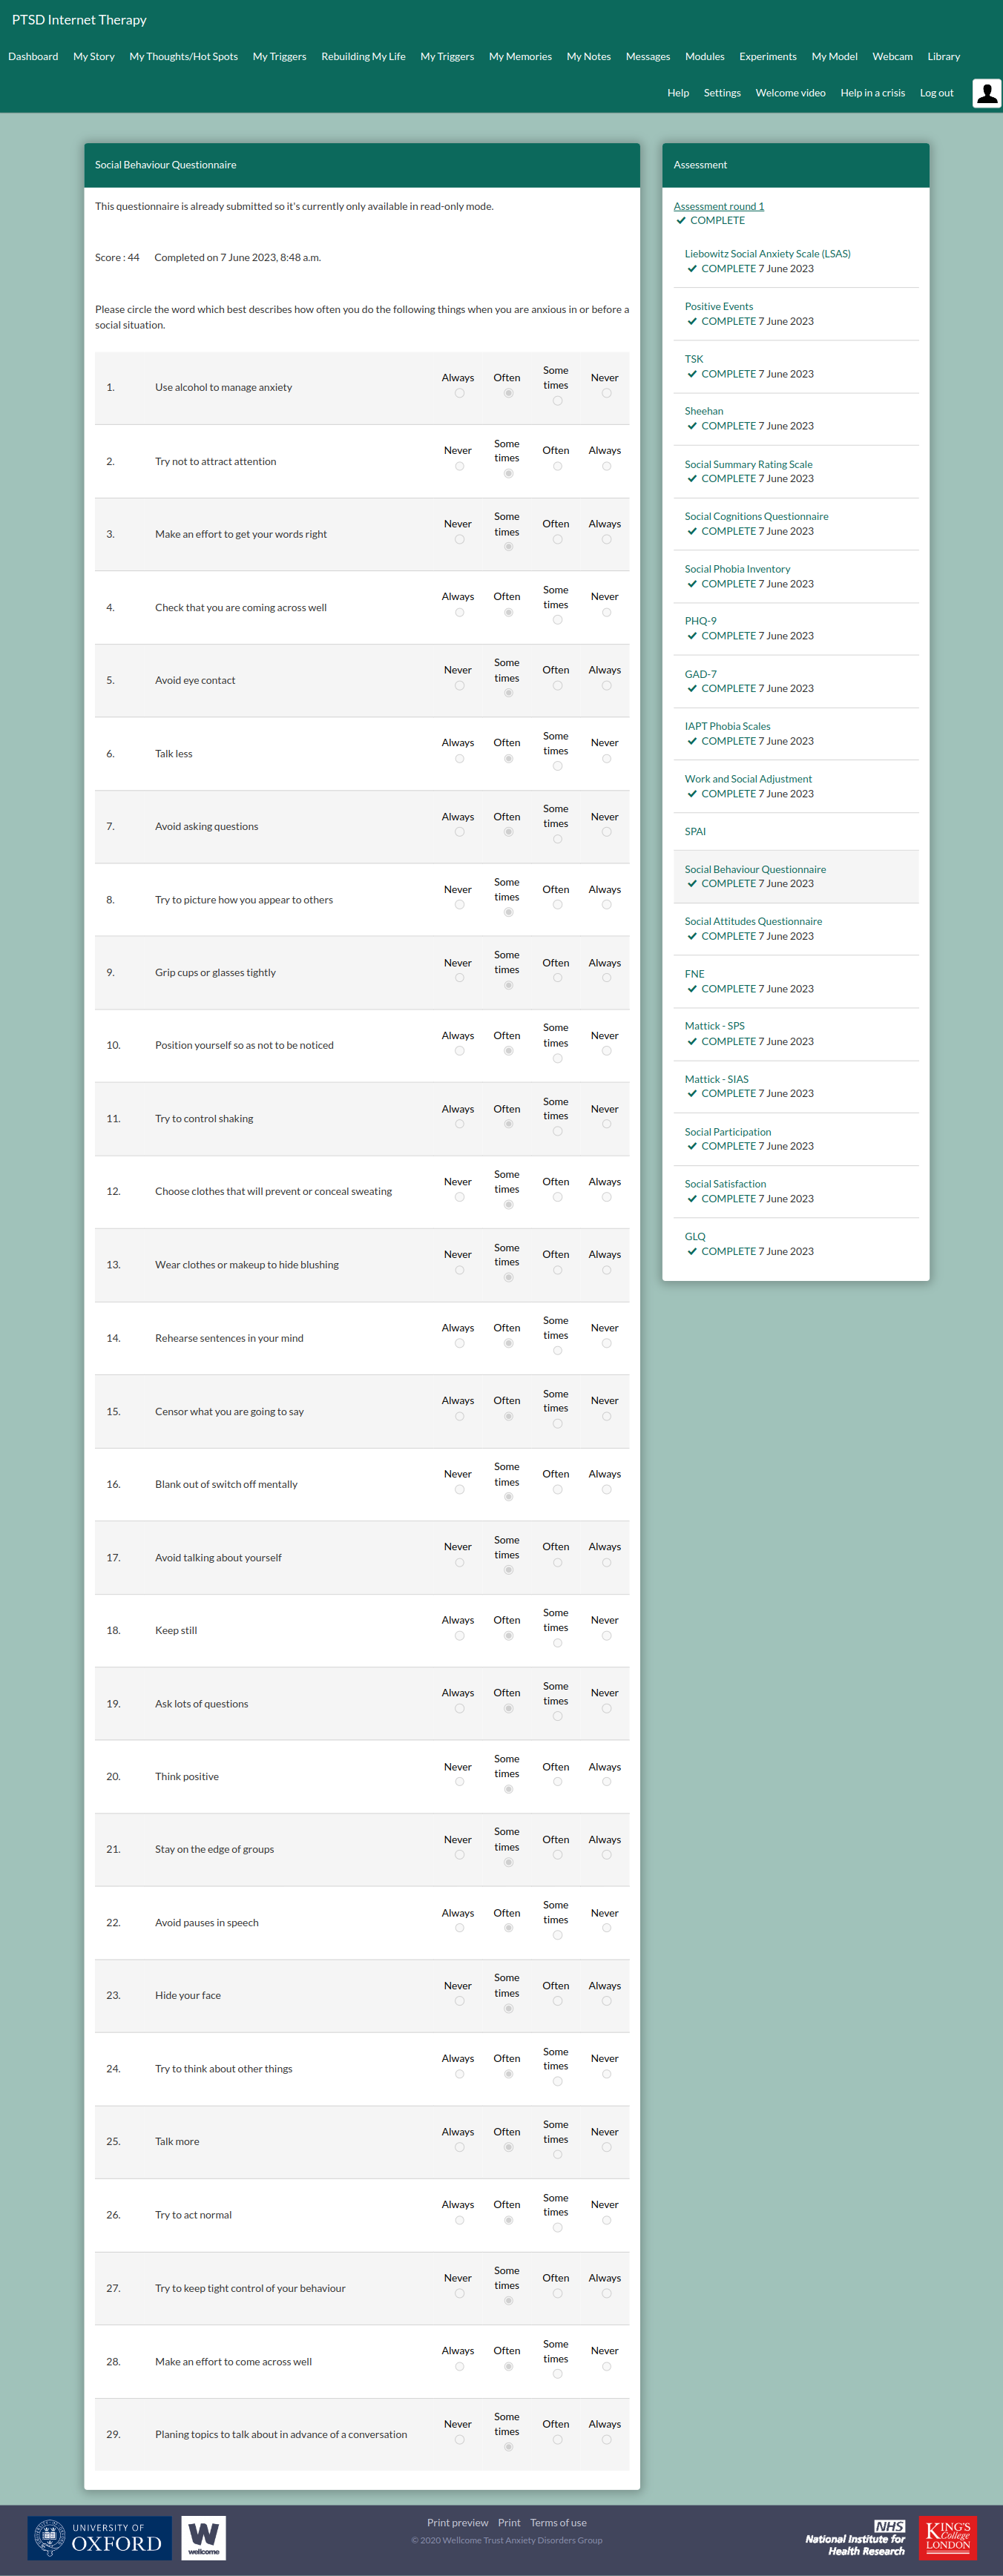Click Print preview in the footer

pos(457,2522)
